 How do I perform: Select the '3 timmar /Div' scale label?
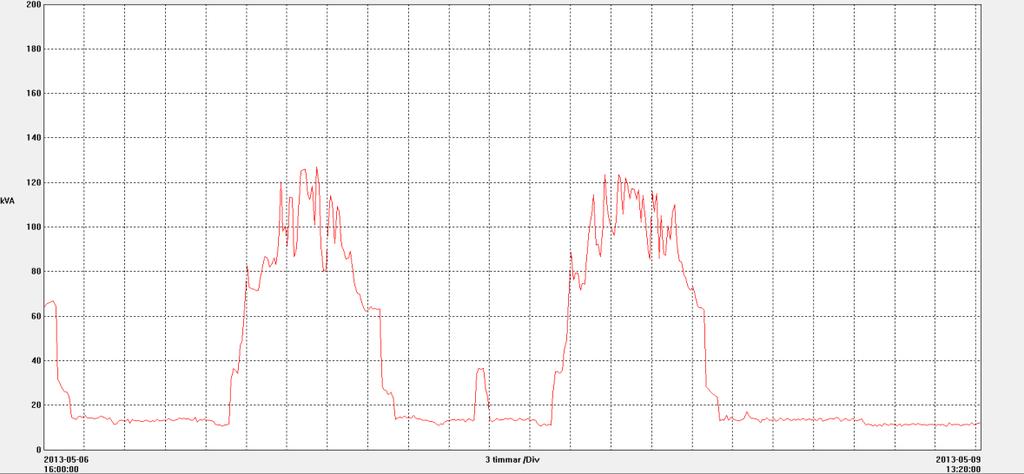coord(512,459)
